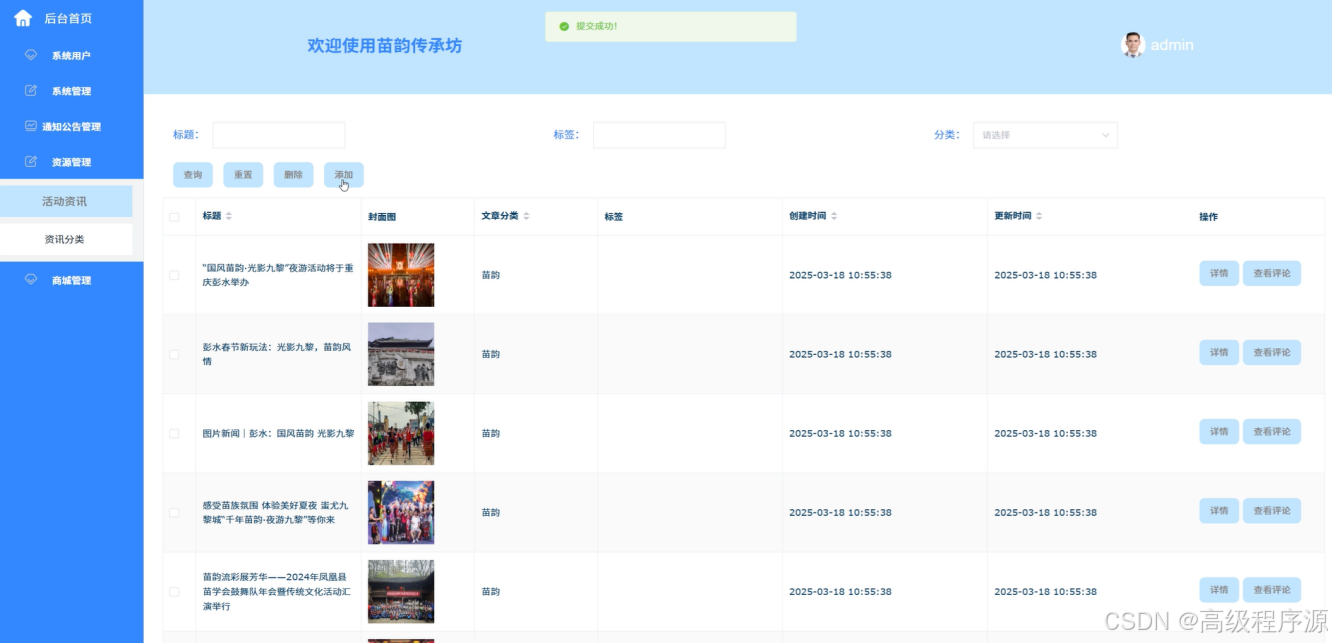This screenshot has height=643, width=1332.
Task: Open 详情 for 图片新闻｜彭水 row
Action: pyautogui.click(x=1219, y=431)
